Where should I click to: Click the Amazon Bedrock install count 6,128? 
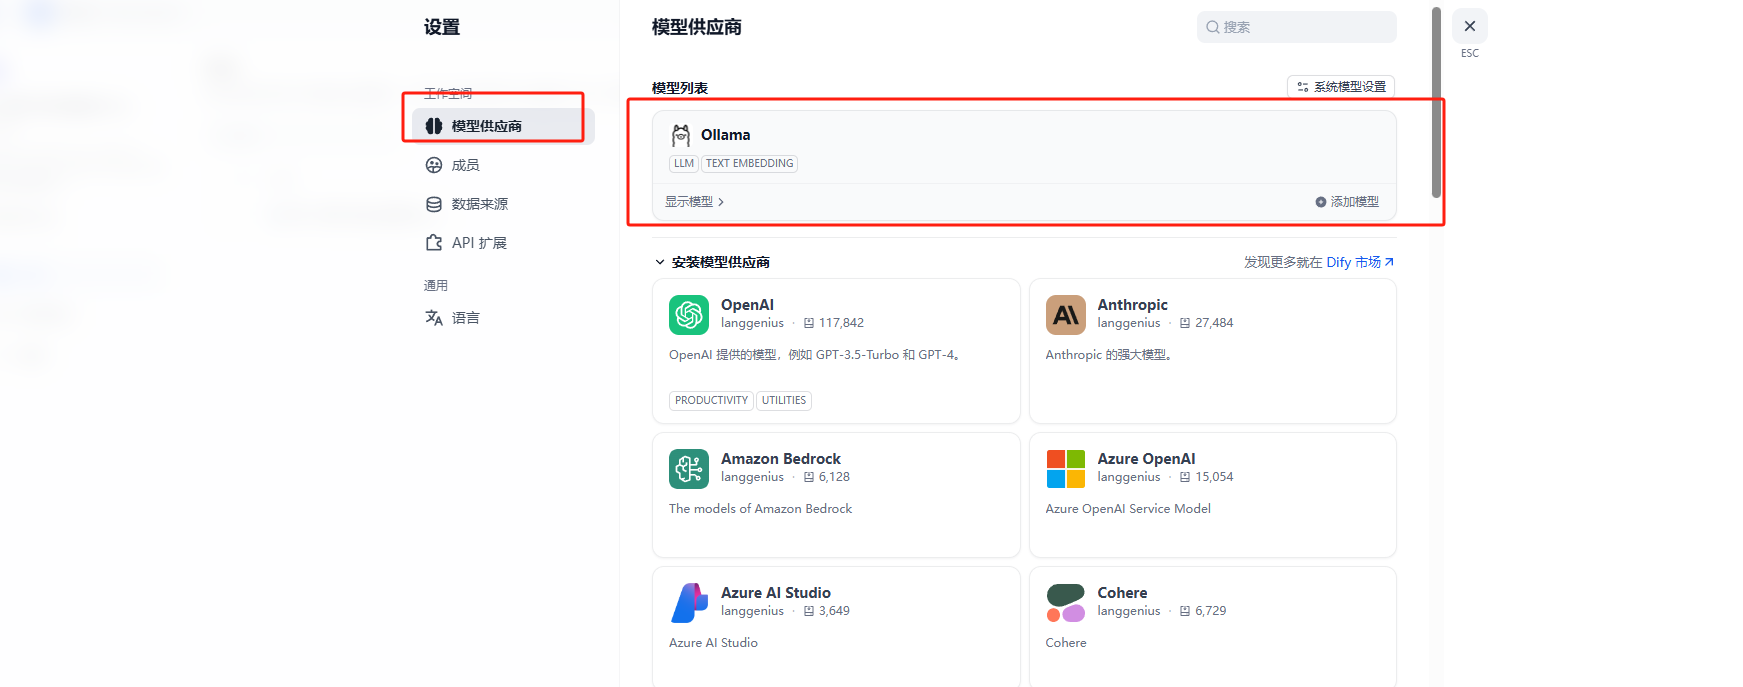point(834,477)
